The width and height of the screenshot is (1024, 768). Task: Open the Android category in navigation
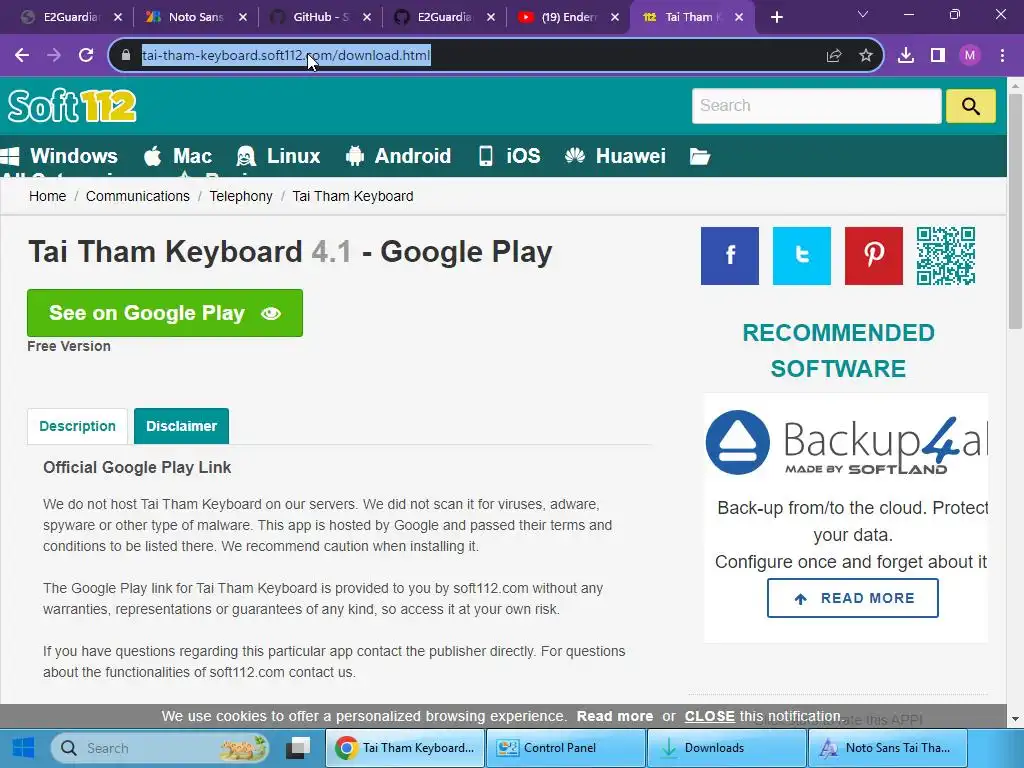tap(398, 156)
